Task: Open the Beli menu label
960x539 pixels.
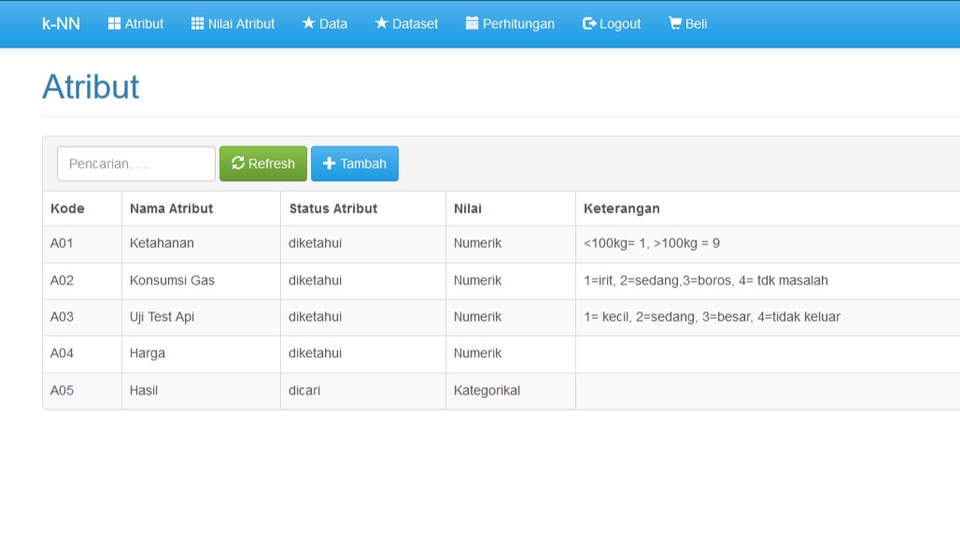Action: click(x=696, y=24)
